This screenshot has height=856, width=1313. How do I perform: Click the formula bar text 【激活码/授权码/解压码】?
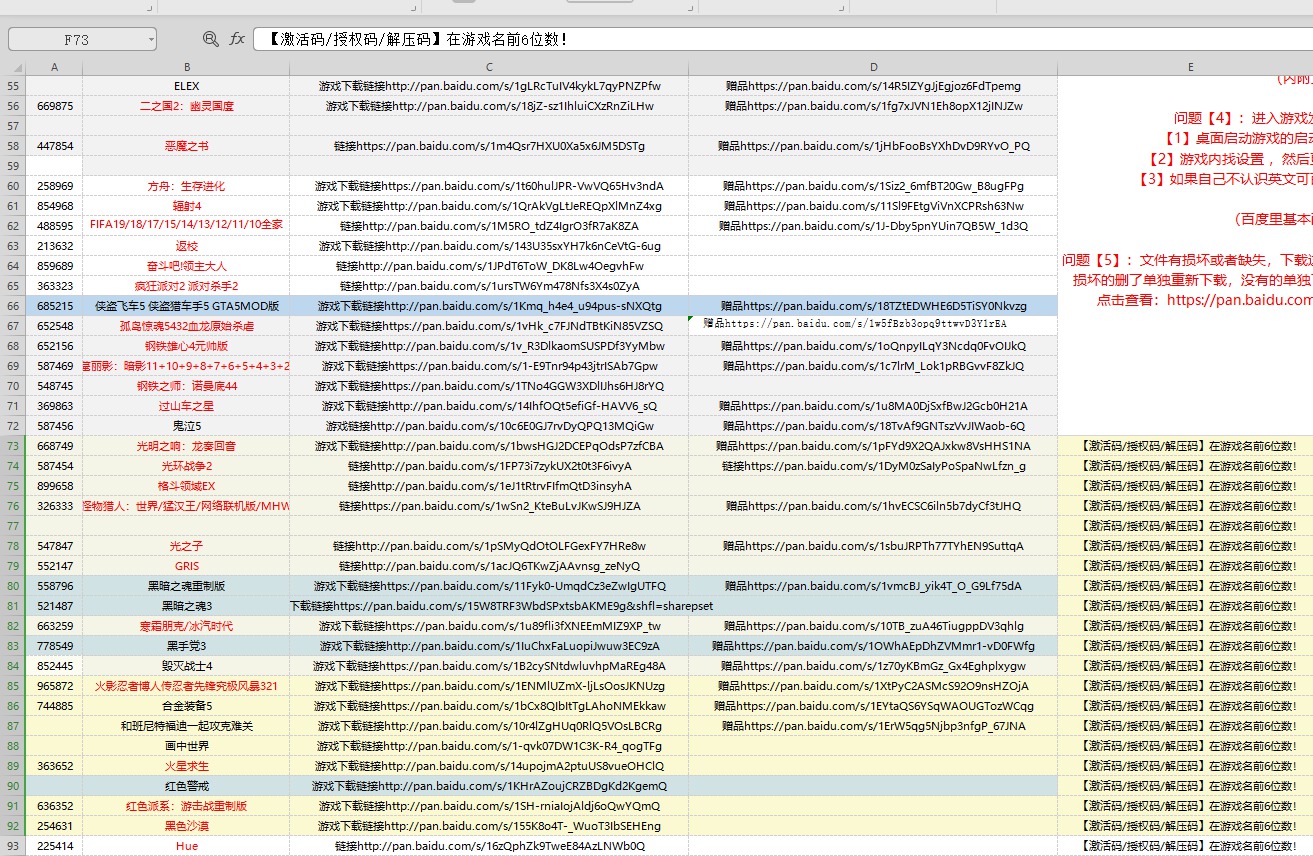354,40
